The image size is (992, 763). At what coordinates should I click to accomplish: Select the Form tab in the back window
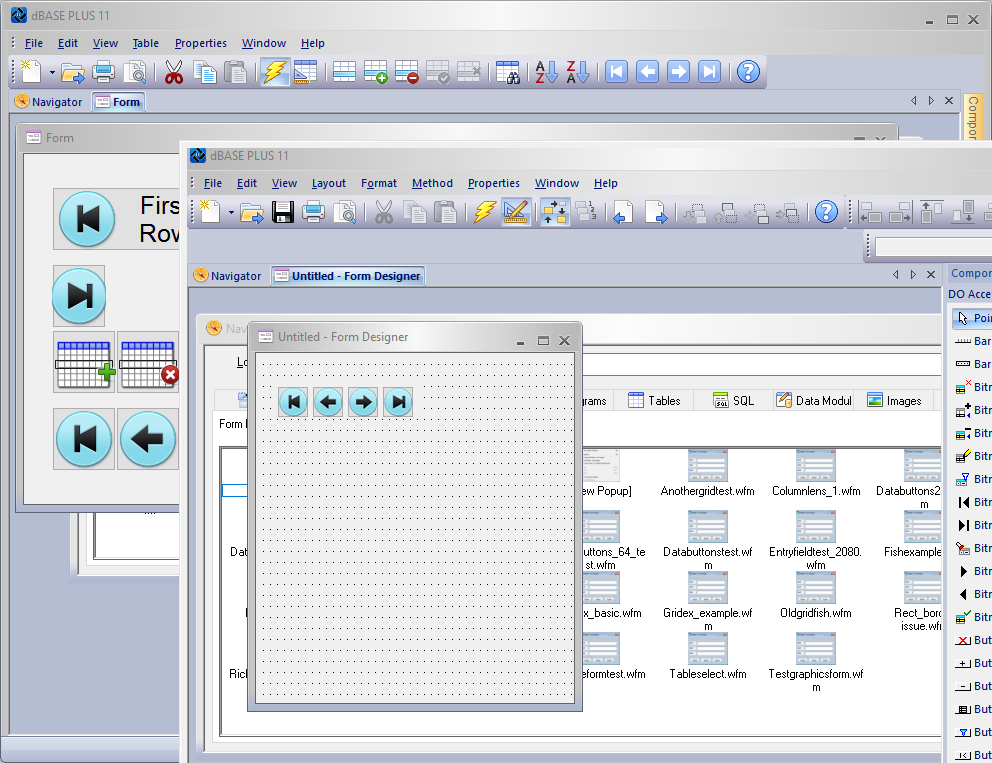[x=119, y=102]
